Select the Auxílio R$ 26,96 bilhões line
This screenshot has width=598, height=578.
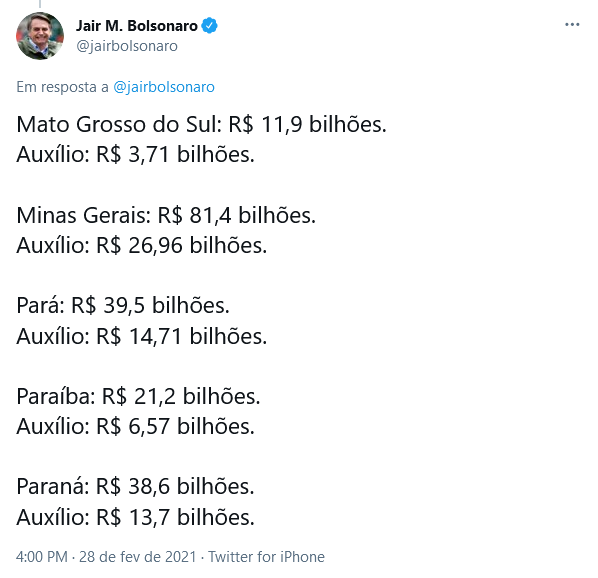(x=141, y=245)
